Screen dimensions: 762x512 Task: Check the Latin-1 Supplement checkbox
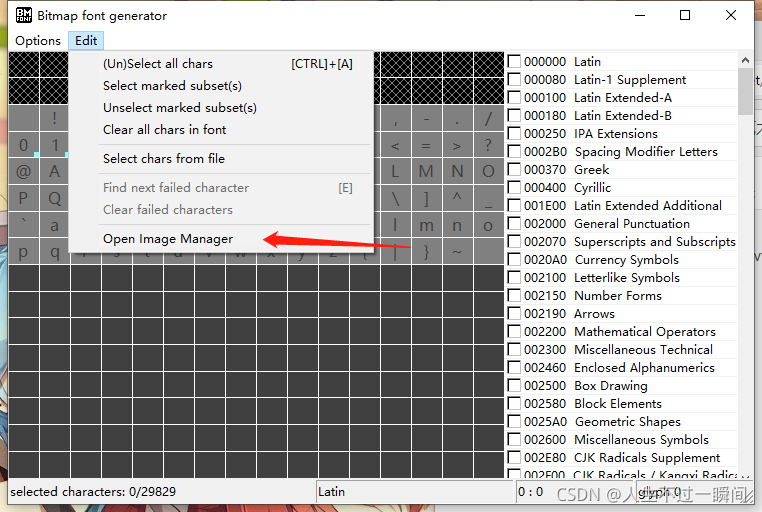pyautogui.click(x=514, y=80)
